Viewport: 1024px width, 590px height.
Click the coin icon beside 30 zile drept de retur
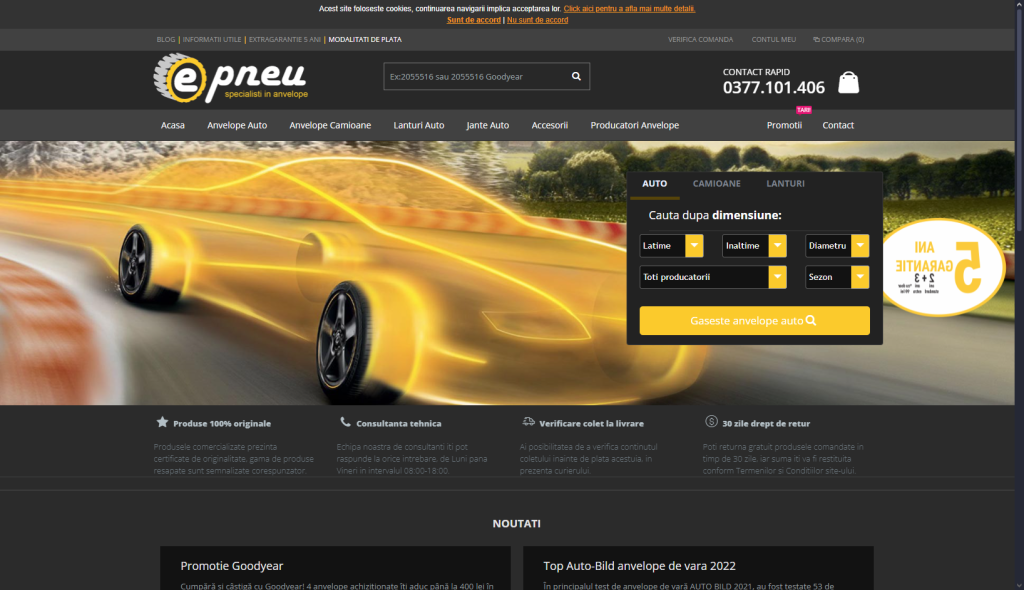(711, 422)
